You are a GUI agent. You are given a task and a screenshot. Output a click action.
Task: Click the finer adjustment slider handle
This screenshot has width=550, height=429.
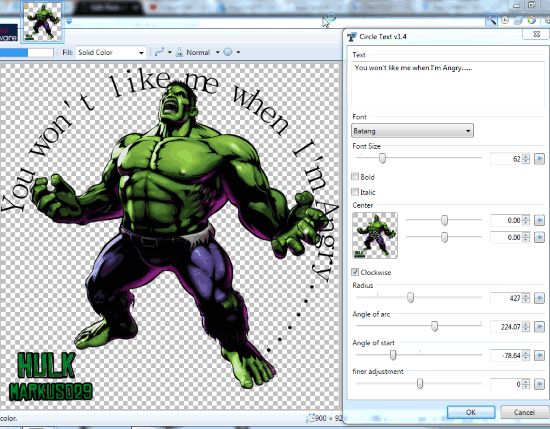tap(420, 383)
